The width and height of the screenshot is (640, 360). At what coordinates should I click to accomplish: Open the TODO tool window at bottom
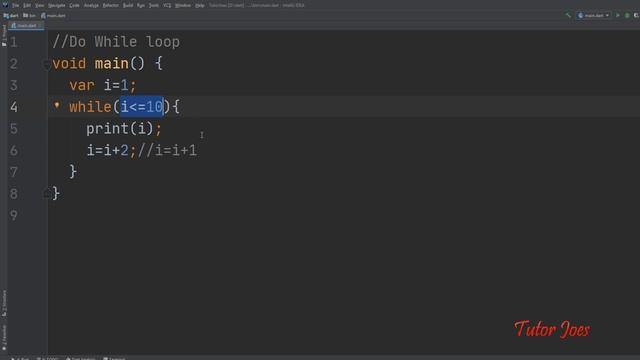click(x=48, y=358)
